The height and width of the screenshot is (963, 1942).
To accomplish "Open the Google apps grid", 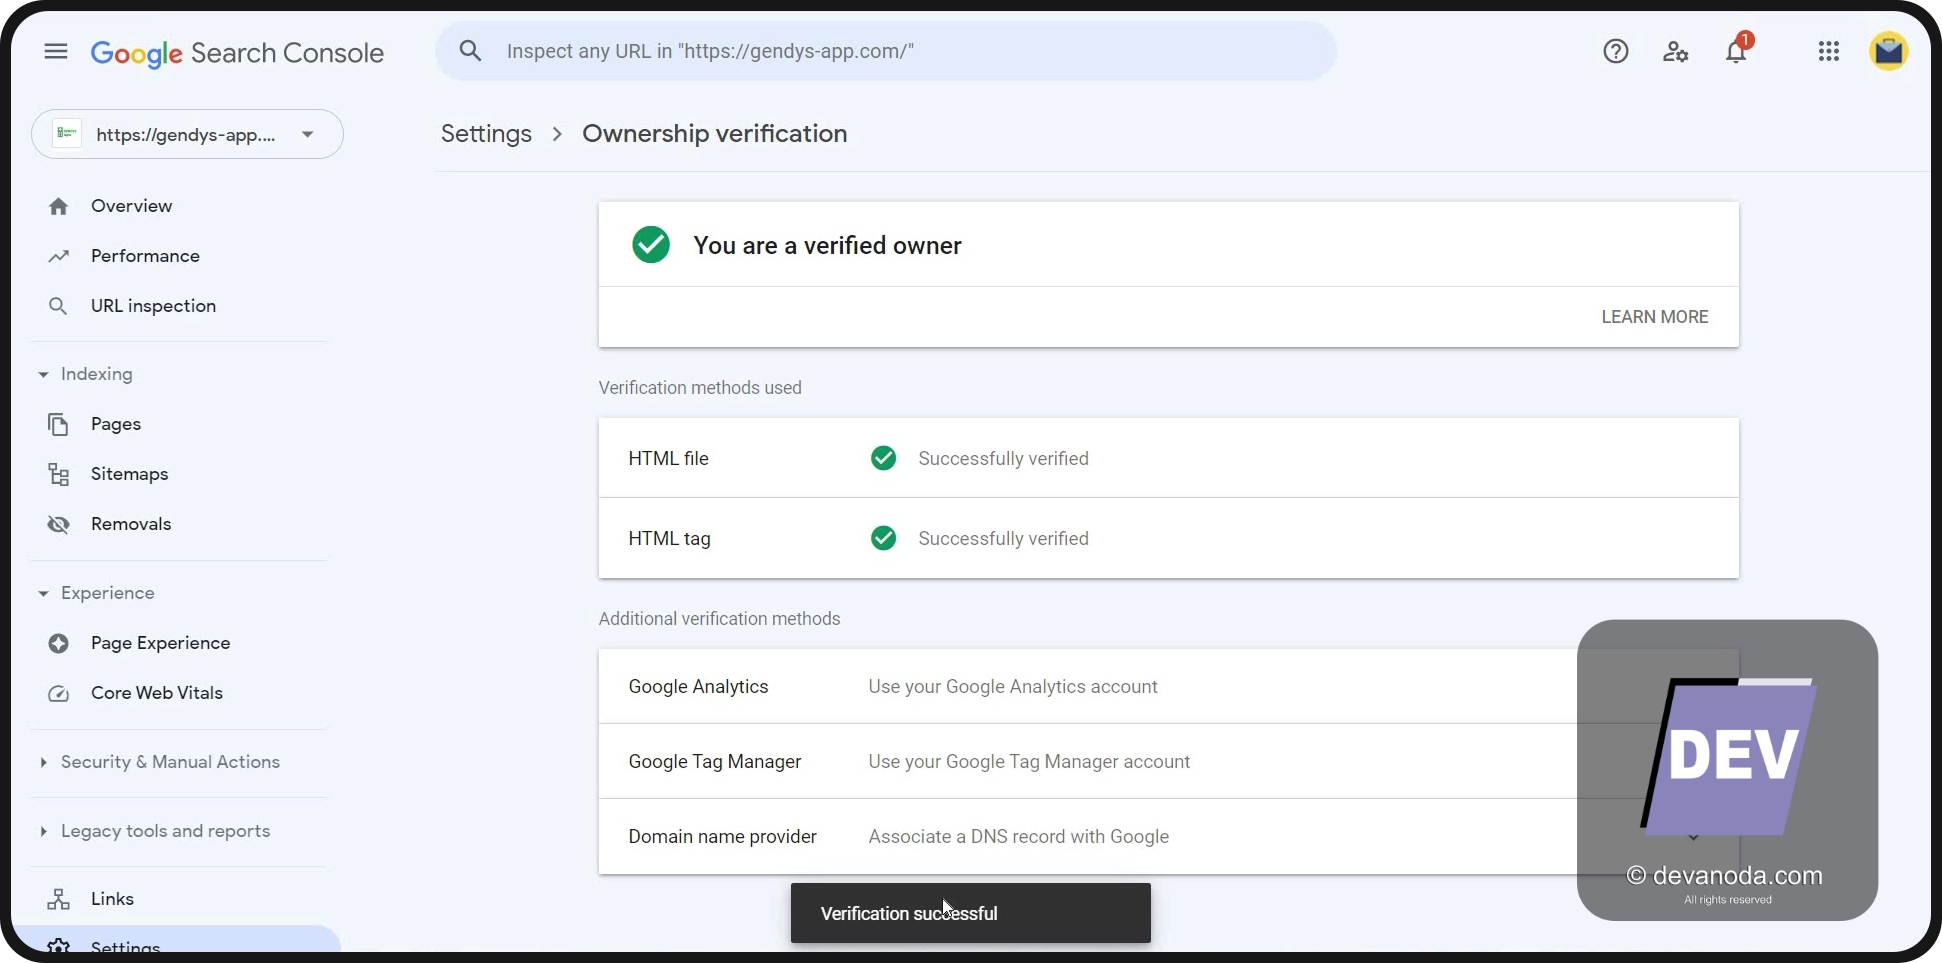I will click(1829, 51).
